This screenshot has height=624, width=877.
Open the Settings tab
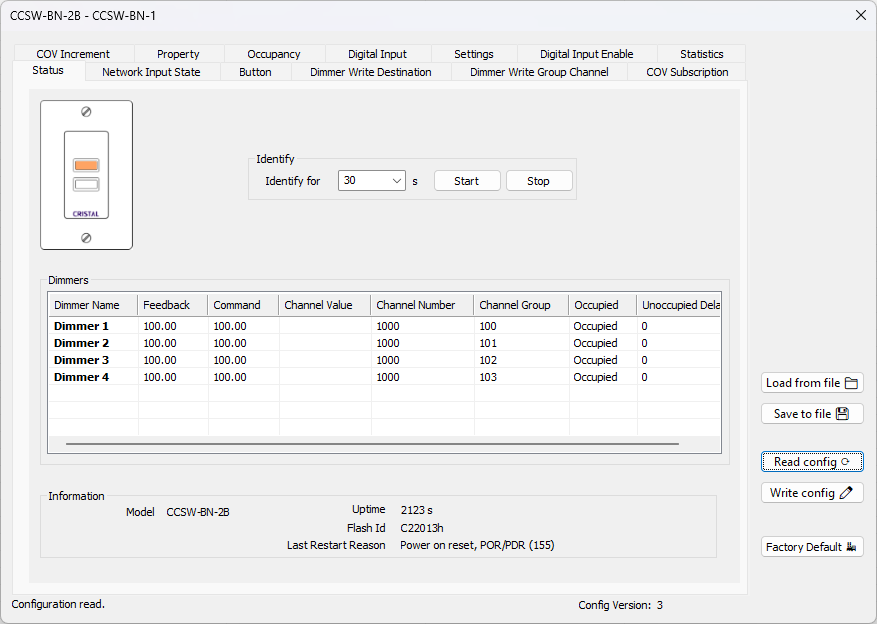(474, 54)
